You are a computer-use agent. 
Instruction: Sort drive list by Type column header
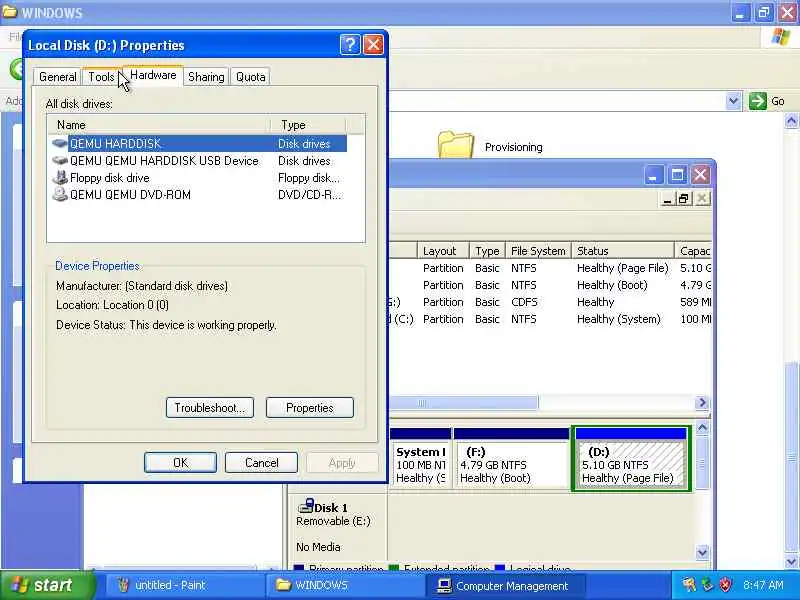coord(309,124)
